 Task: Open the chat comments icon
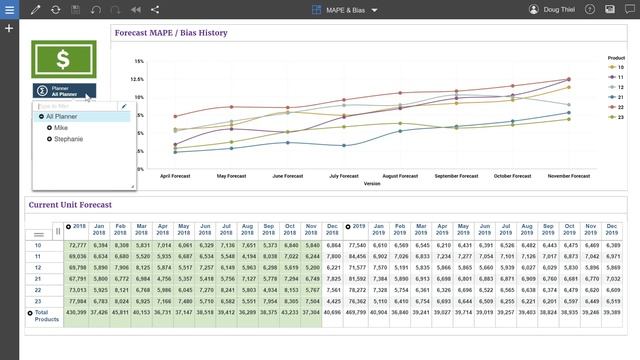pos(630,9)
